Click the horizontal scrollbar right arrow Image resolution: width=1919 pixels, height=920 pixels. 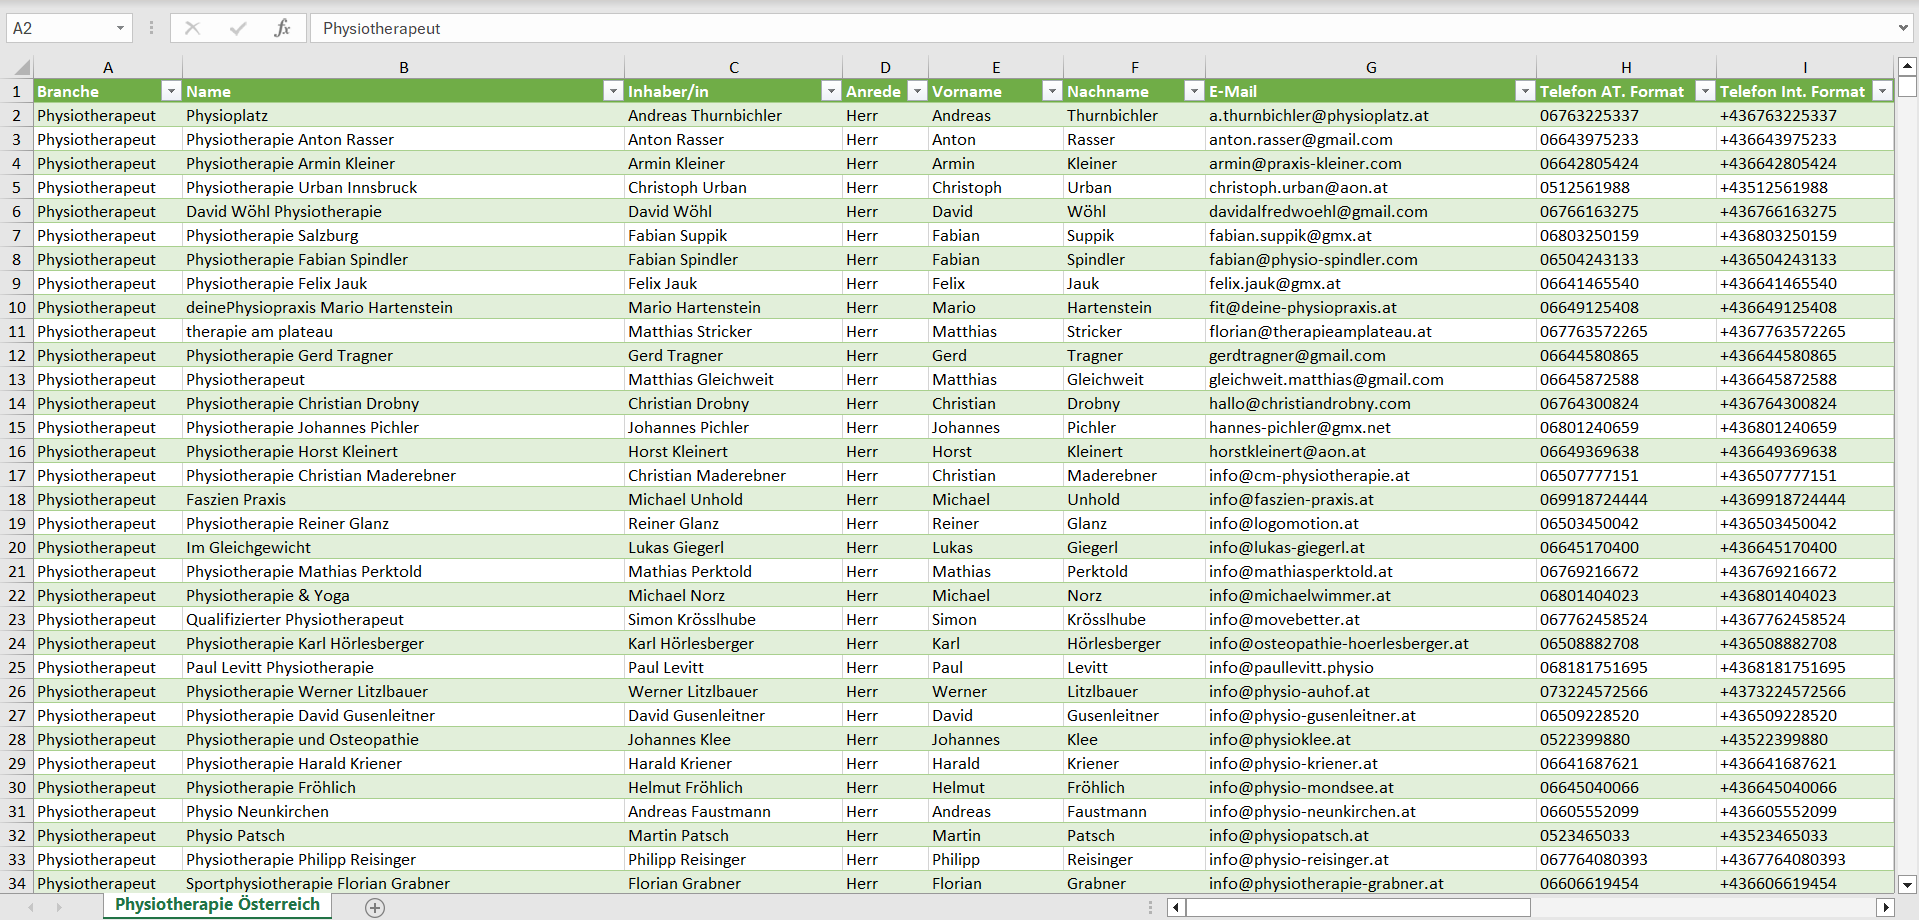point(1885,907)
